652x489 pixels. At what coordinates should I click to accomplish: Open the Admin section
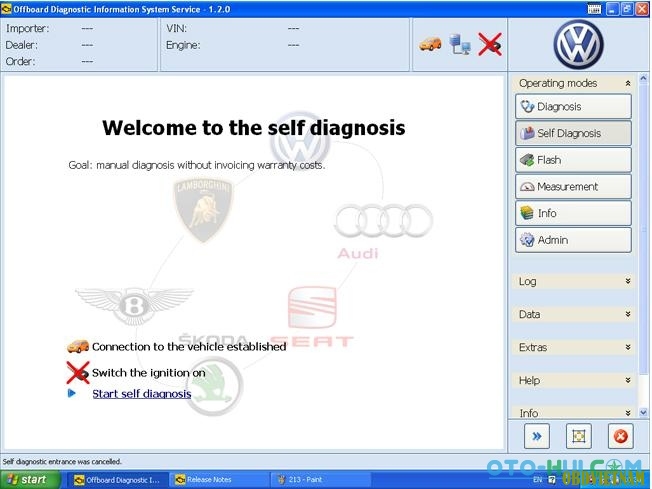click(x=573, y=240)
